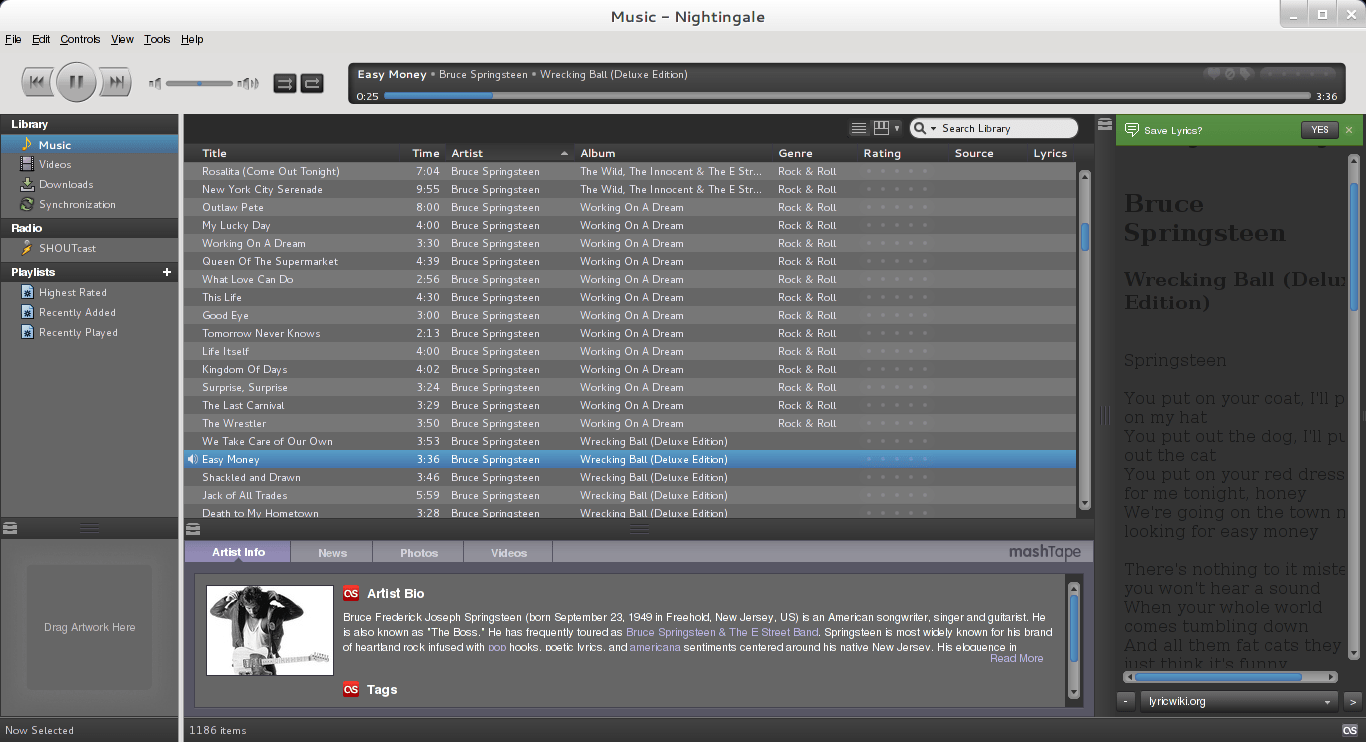This screenshot has height=742, width=1366.
Task: Open the Help menu
Action: 192,39
